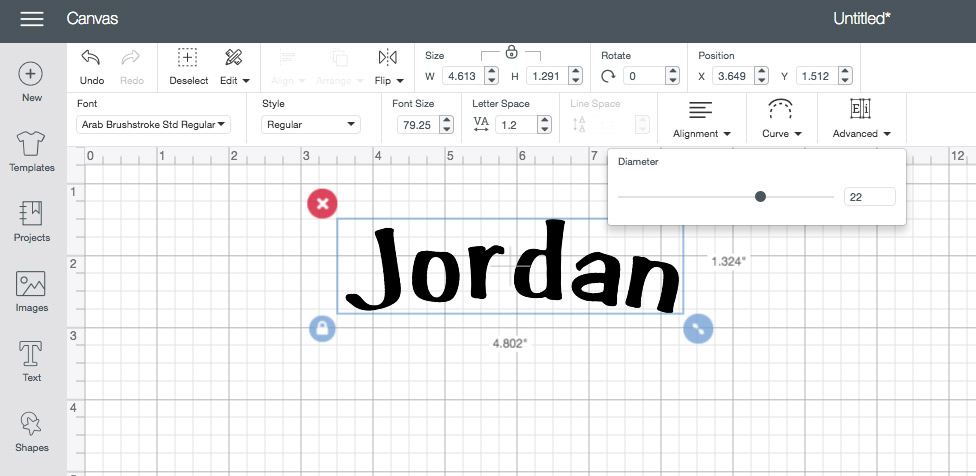This screenshot has width=976, height=476.
Task: Click the Height value field
Action: (x=547, y=77)
